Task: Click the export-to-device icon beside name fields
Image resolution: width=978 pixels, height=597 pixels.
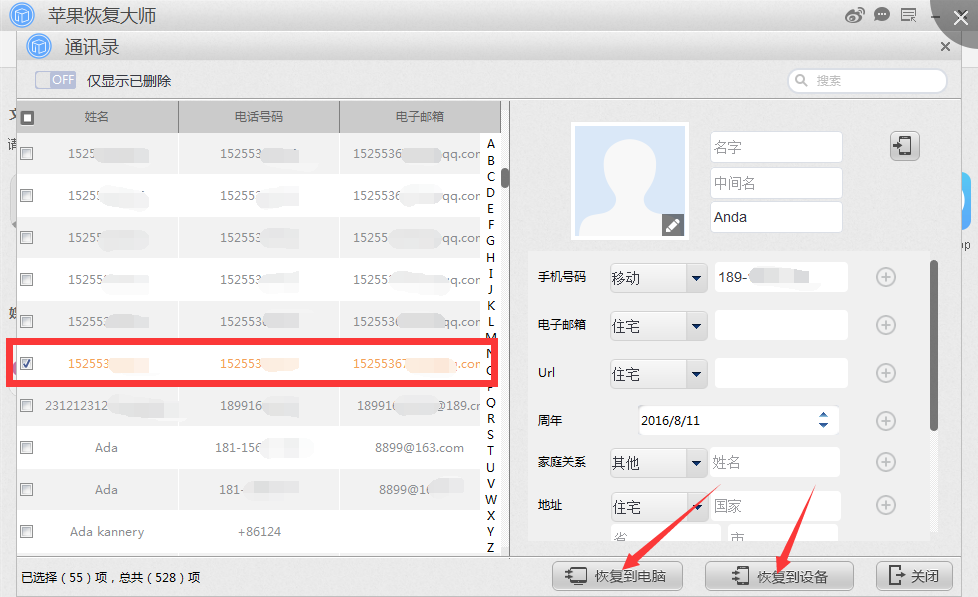Action: [904, 146]
